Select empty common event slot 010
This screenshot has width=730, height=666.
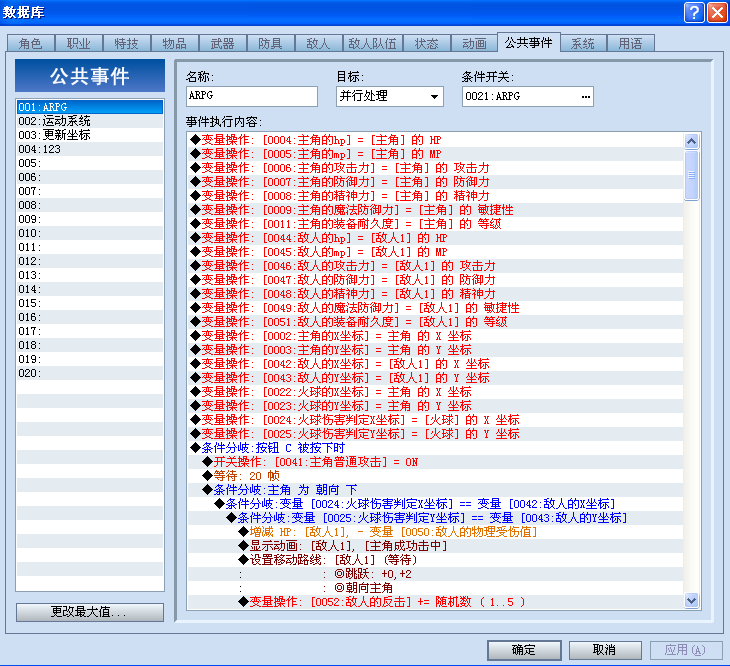point(90,233)
